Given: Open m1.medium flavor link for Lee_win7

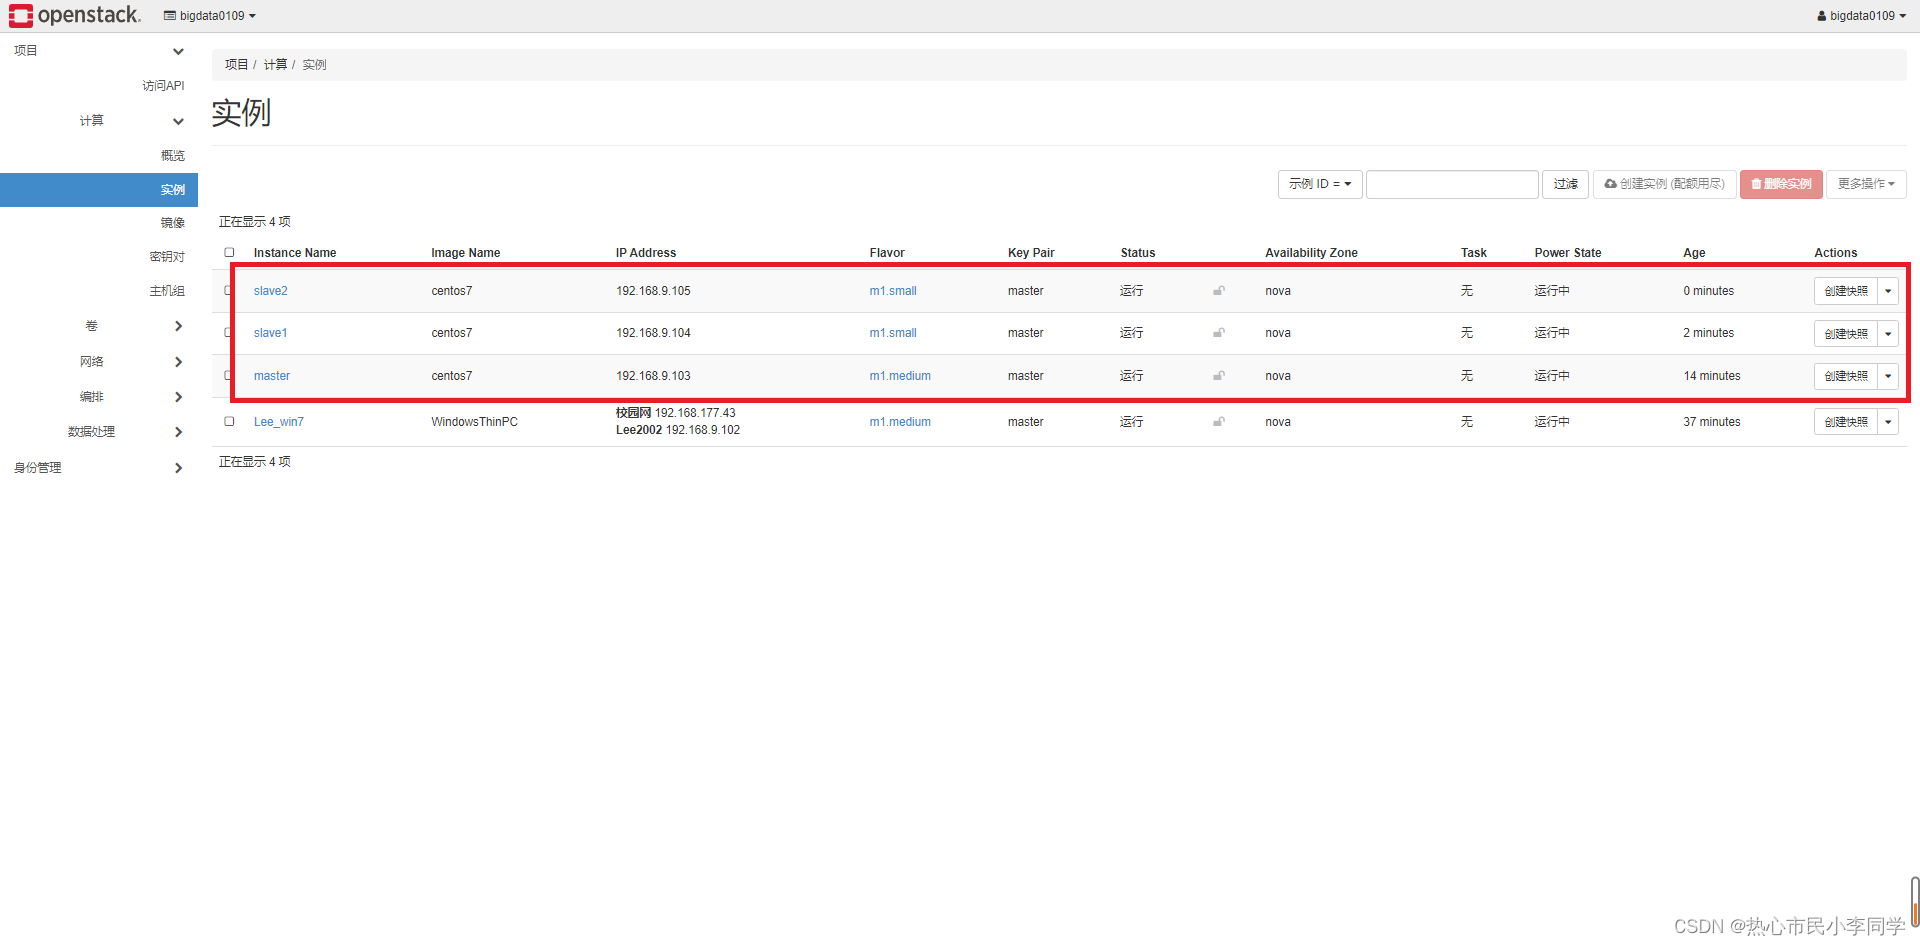Looking at the screenshot, I should pos(900,422).
